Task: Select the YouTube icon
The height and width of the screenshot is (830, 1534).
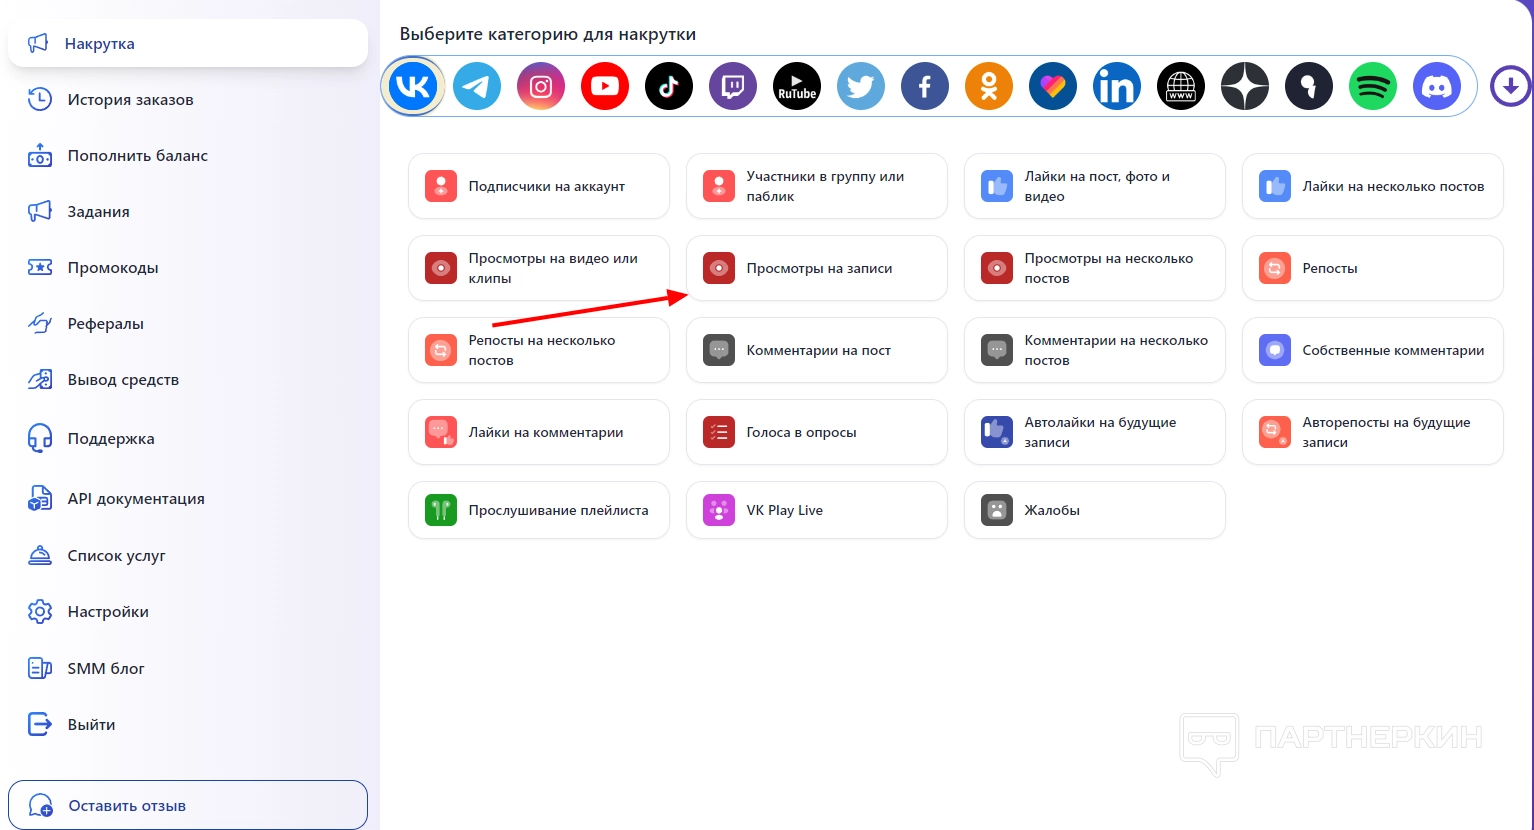Action: point(605,87)
